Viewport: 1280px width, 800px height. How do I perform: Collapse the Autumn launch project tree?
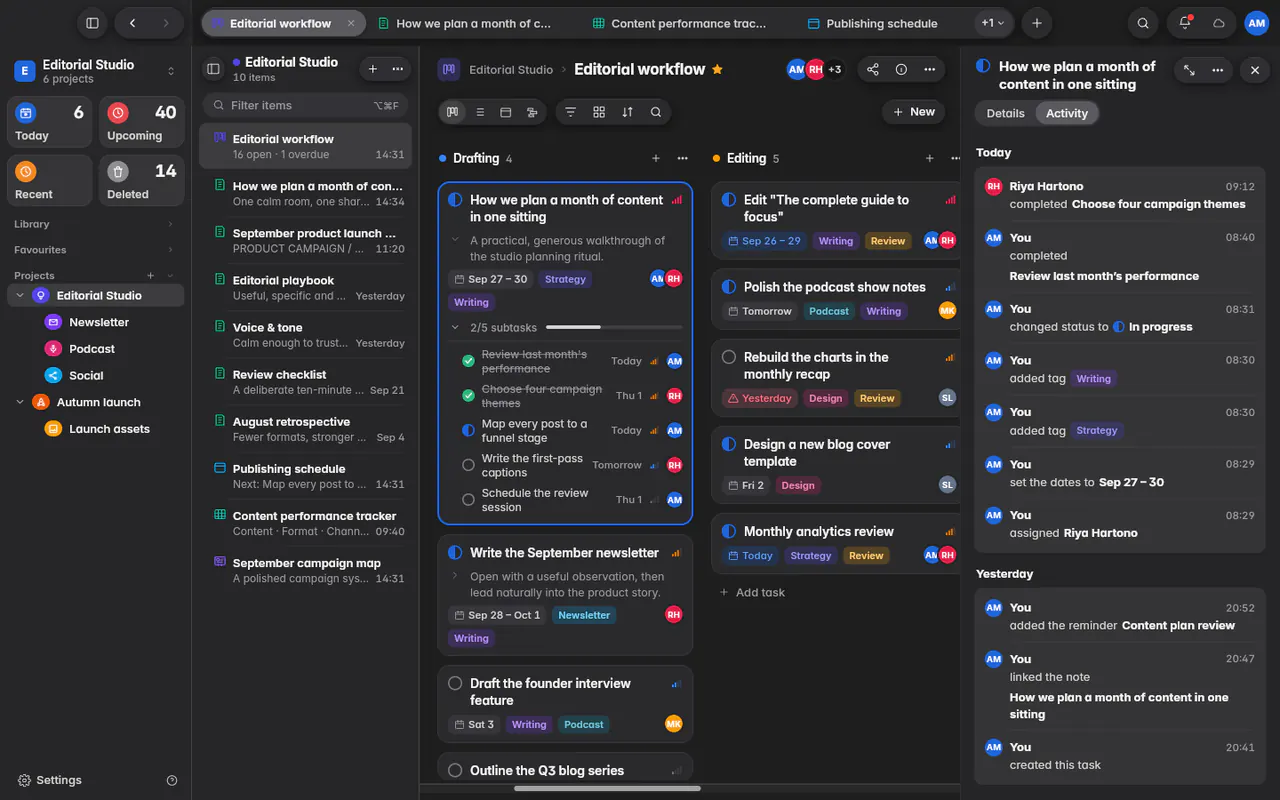click(x=20, y=402)
